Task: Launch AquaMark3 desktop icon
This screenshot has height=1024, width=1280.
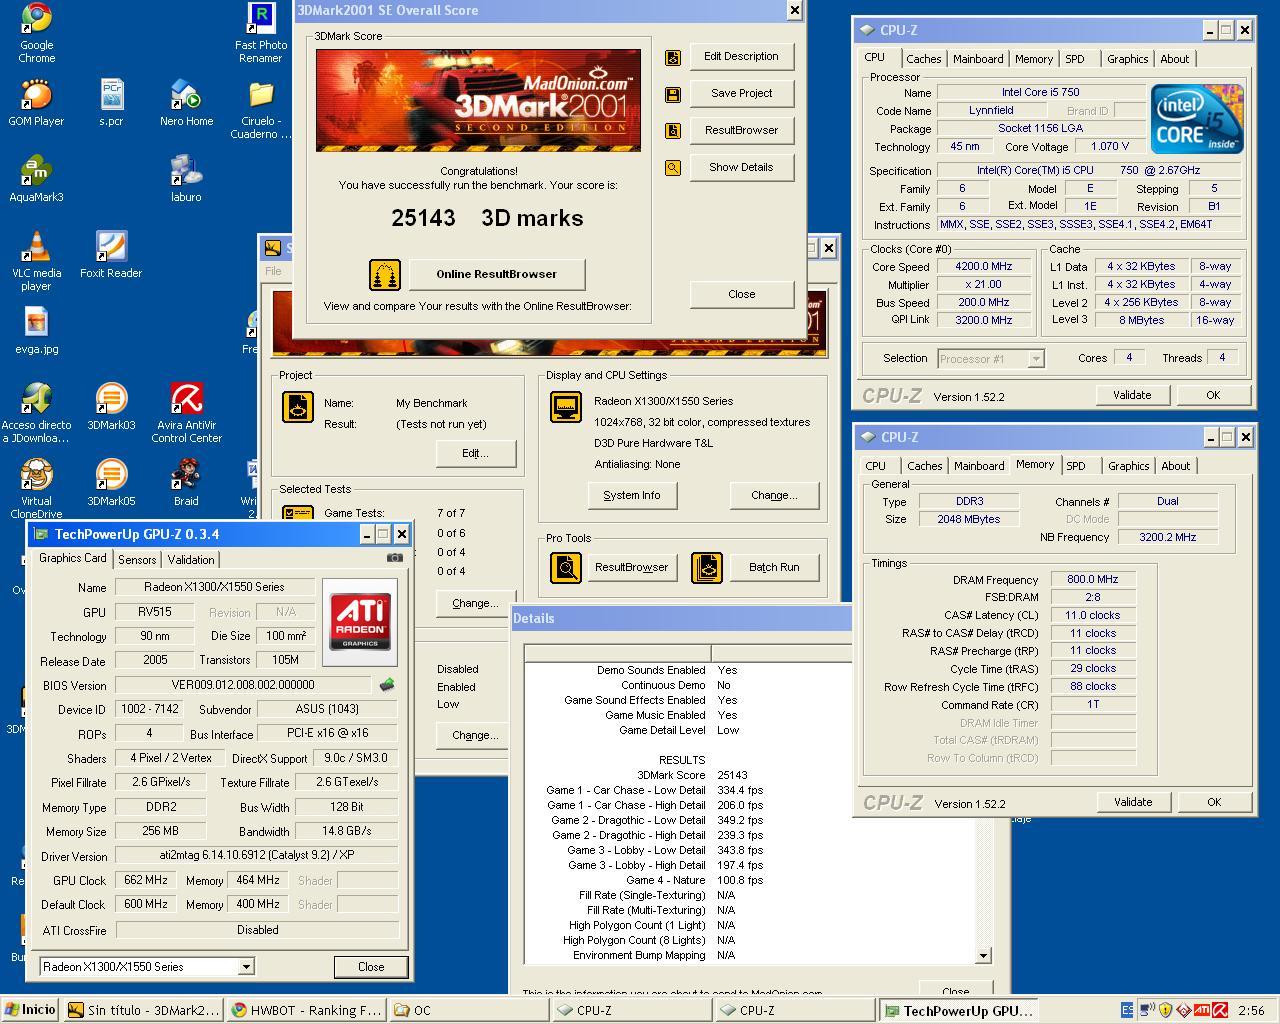Action: click(x=36, y=179)
